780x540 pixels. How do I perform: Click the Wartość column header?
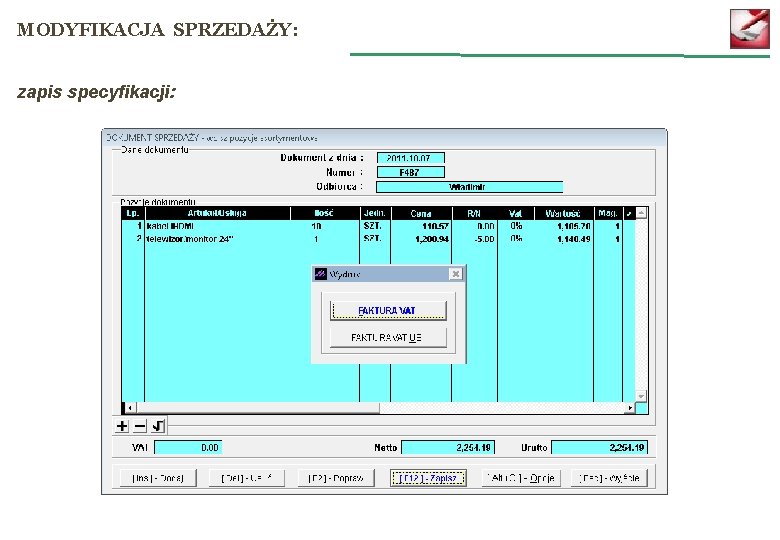[564, 213]
